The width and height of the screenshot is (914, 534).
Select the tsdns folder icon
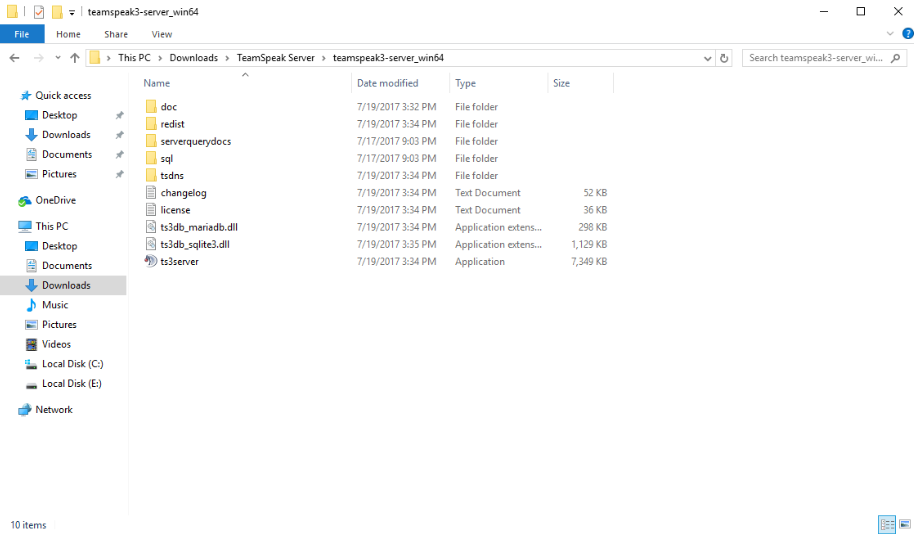coord(151,175)
